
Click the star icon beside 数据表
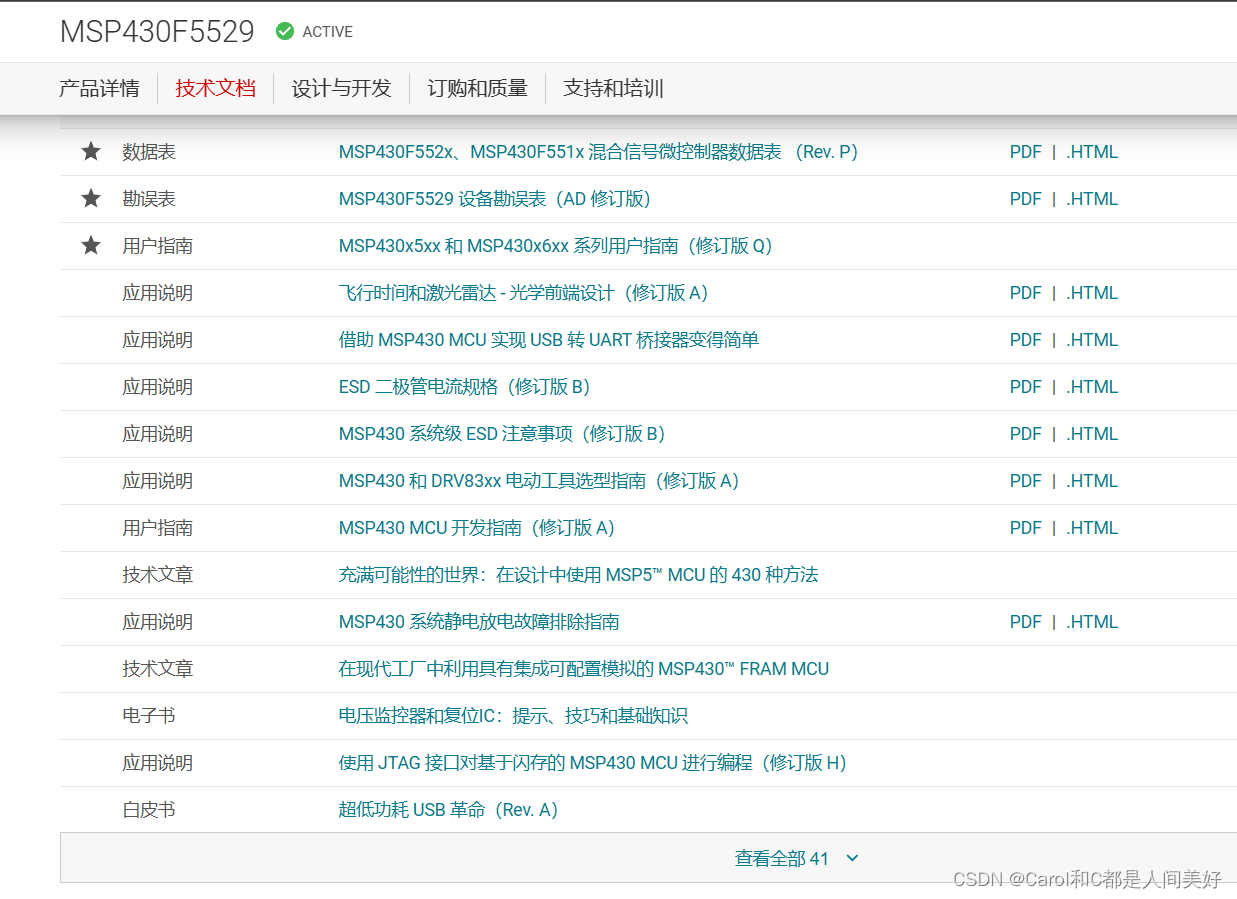tap(91, 152)
